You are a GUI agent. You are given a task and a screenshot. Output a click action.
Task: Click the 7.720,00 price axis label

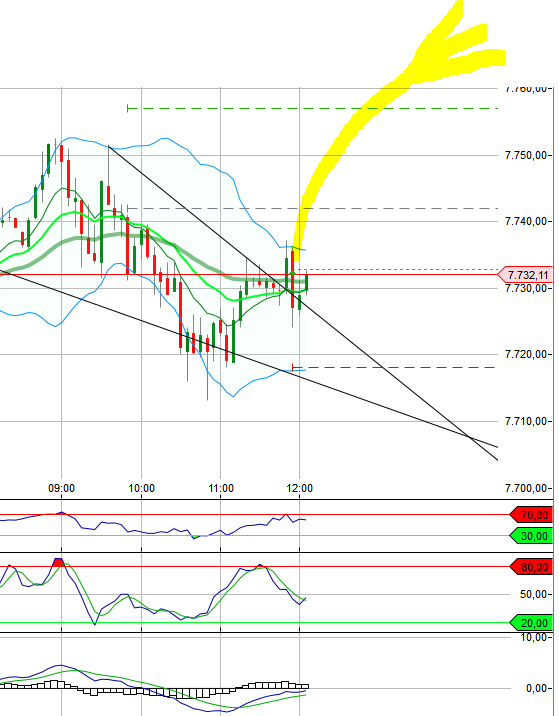point(526,354)
